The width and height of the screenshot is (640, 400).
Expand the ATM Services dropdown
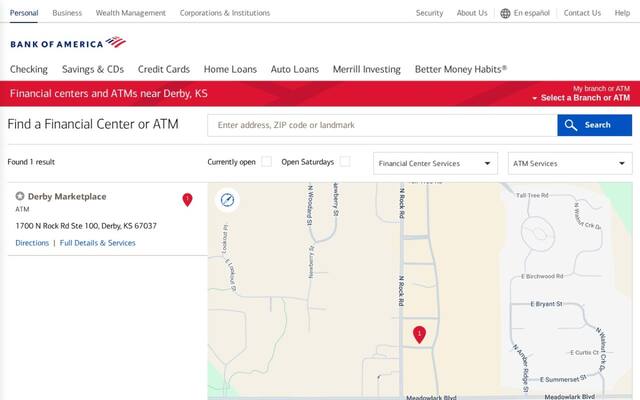point(570,163)
